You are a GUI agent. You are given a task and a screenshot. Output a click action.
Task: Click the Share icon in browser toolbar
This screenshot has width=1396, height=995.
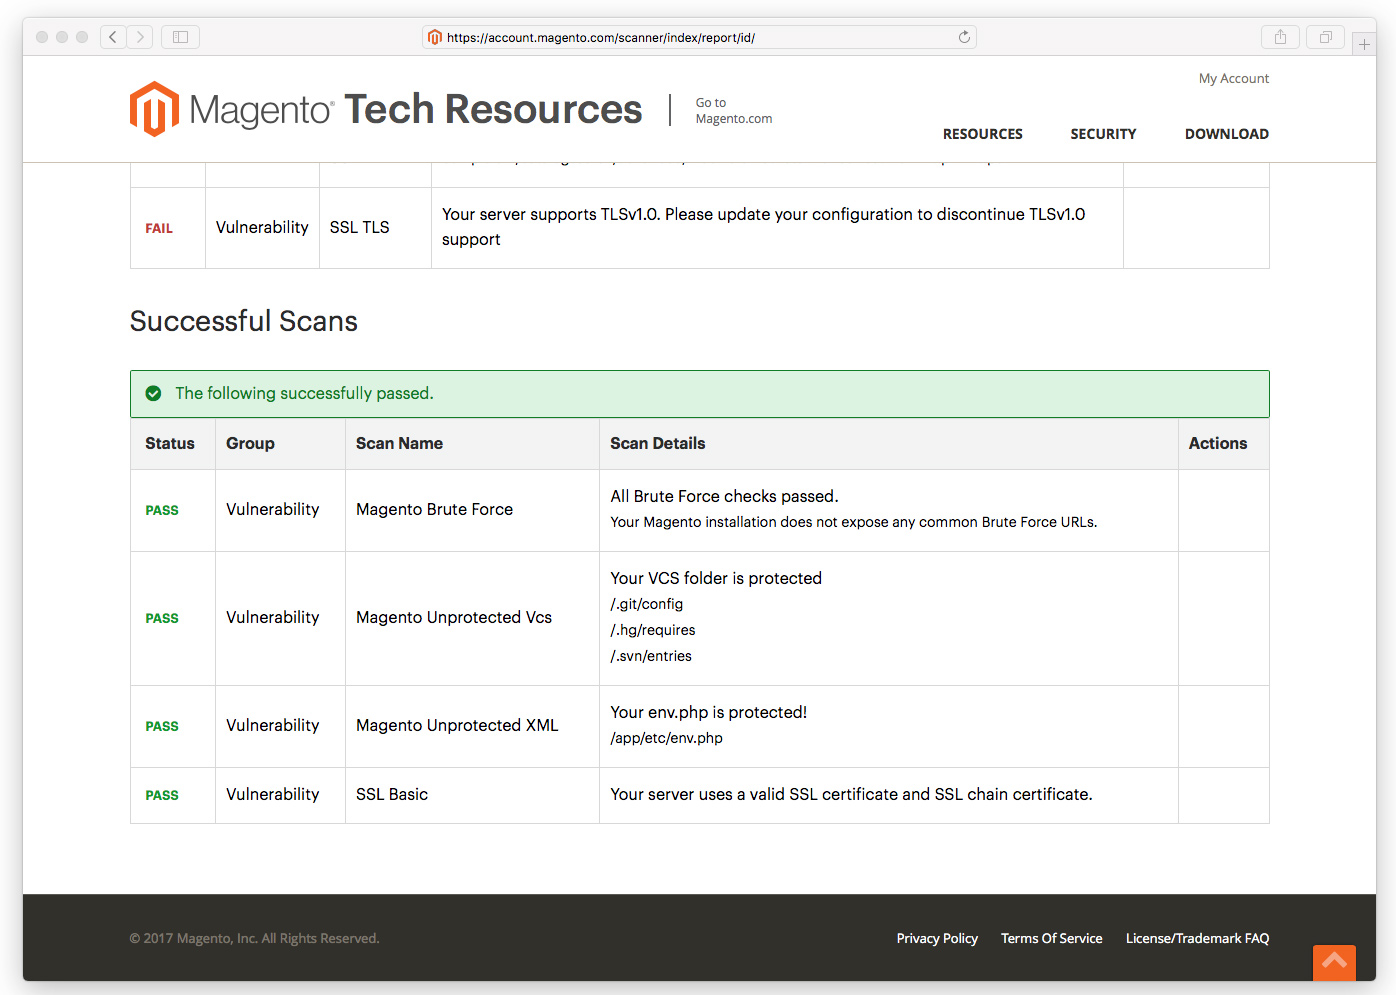point(1280,36)
